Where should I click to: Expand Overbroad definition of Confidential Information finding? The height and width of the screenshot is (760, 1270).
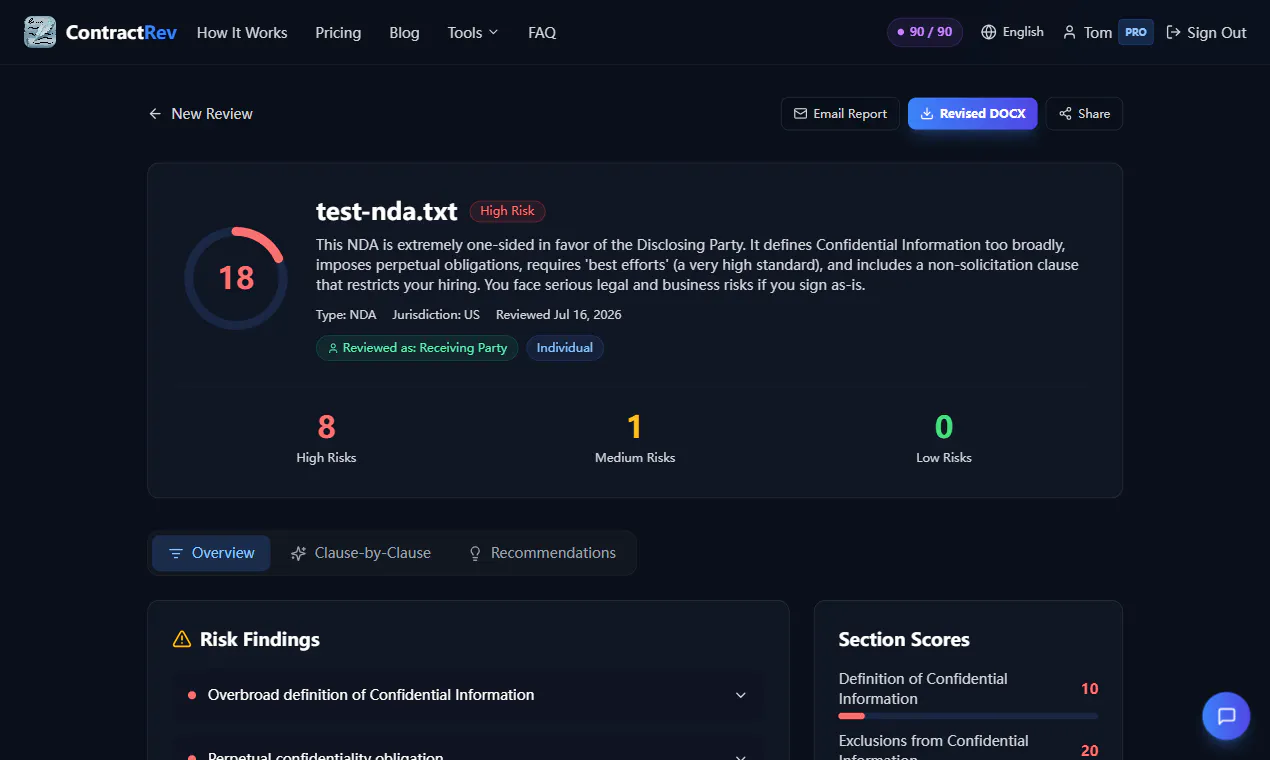pyautogui.click(x=468, y=695)
